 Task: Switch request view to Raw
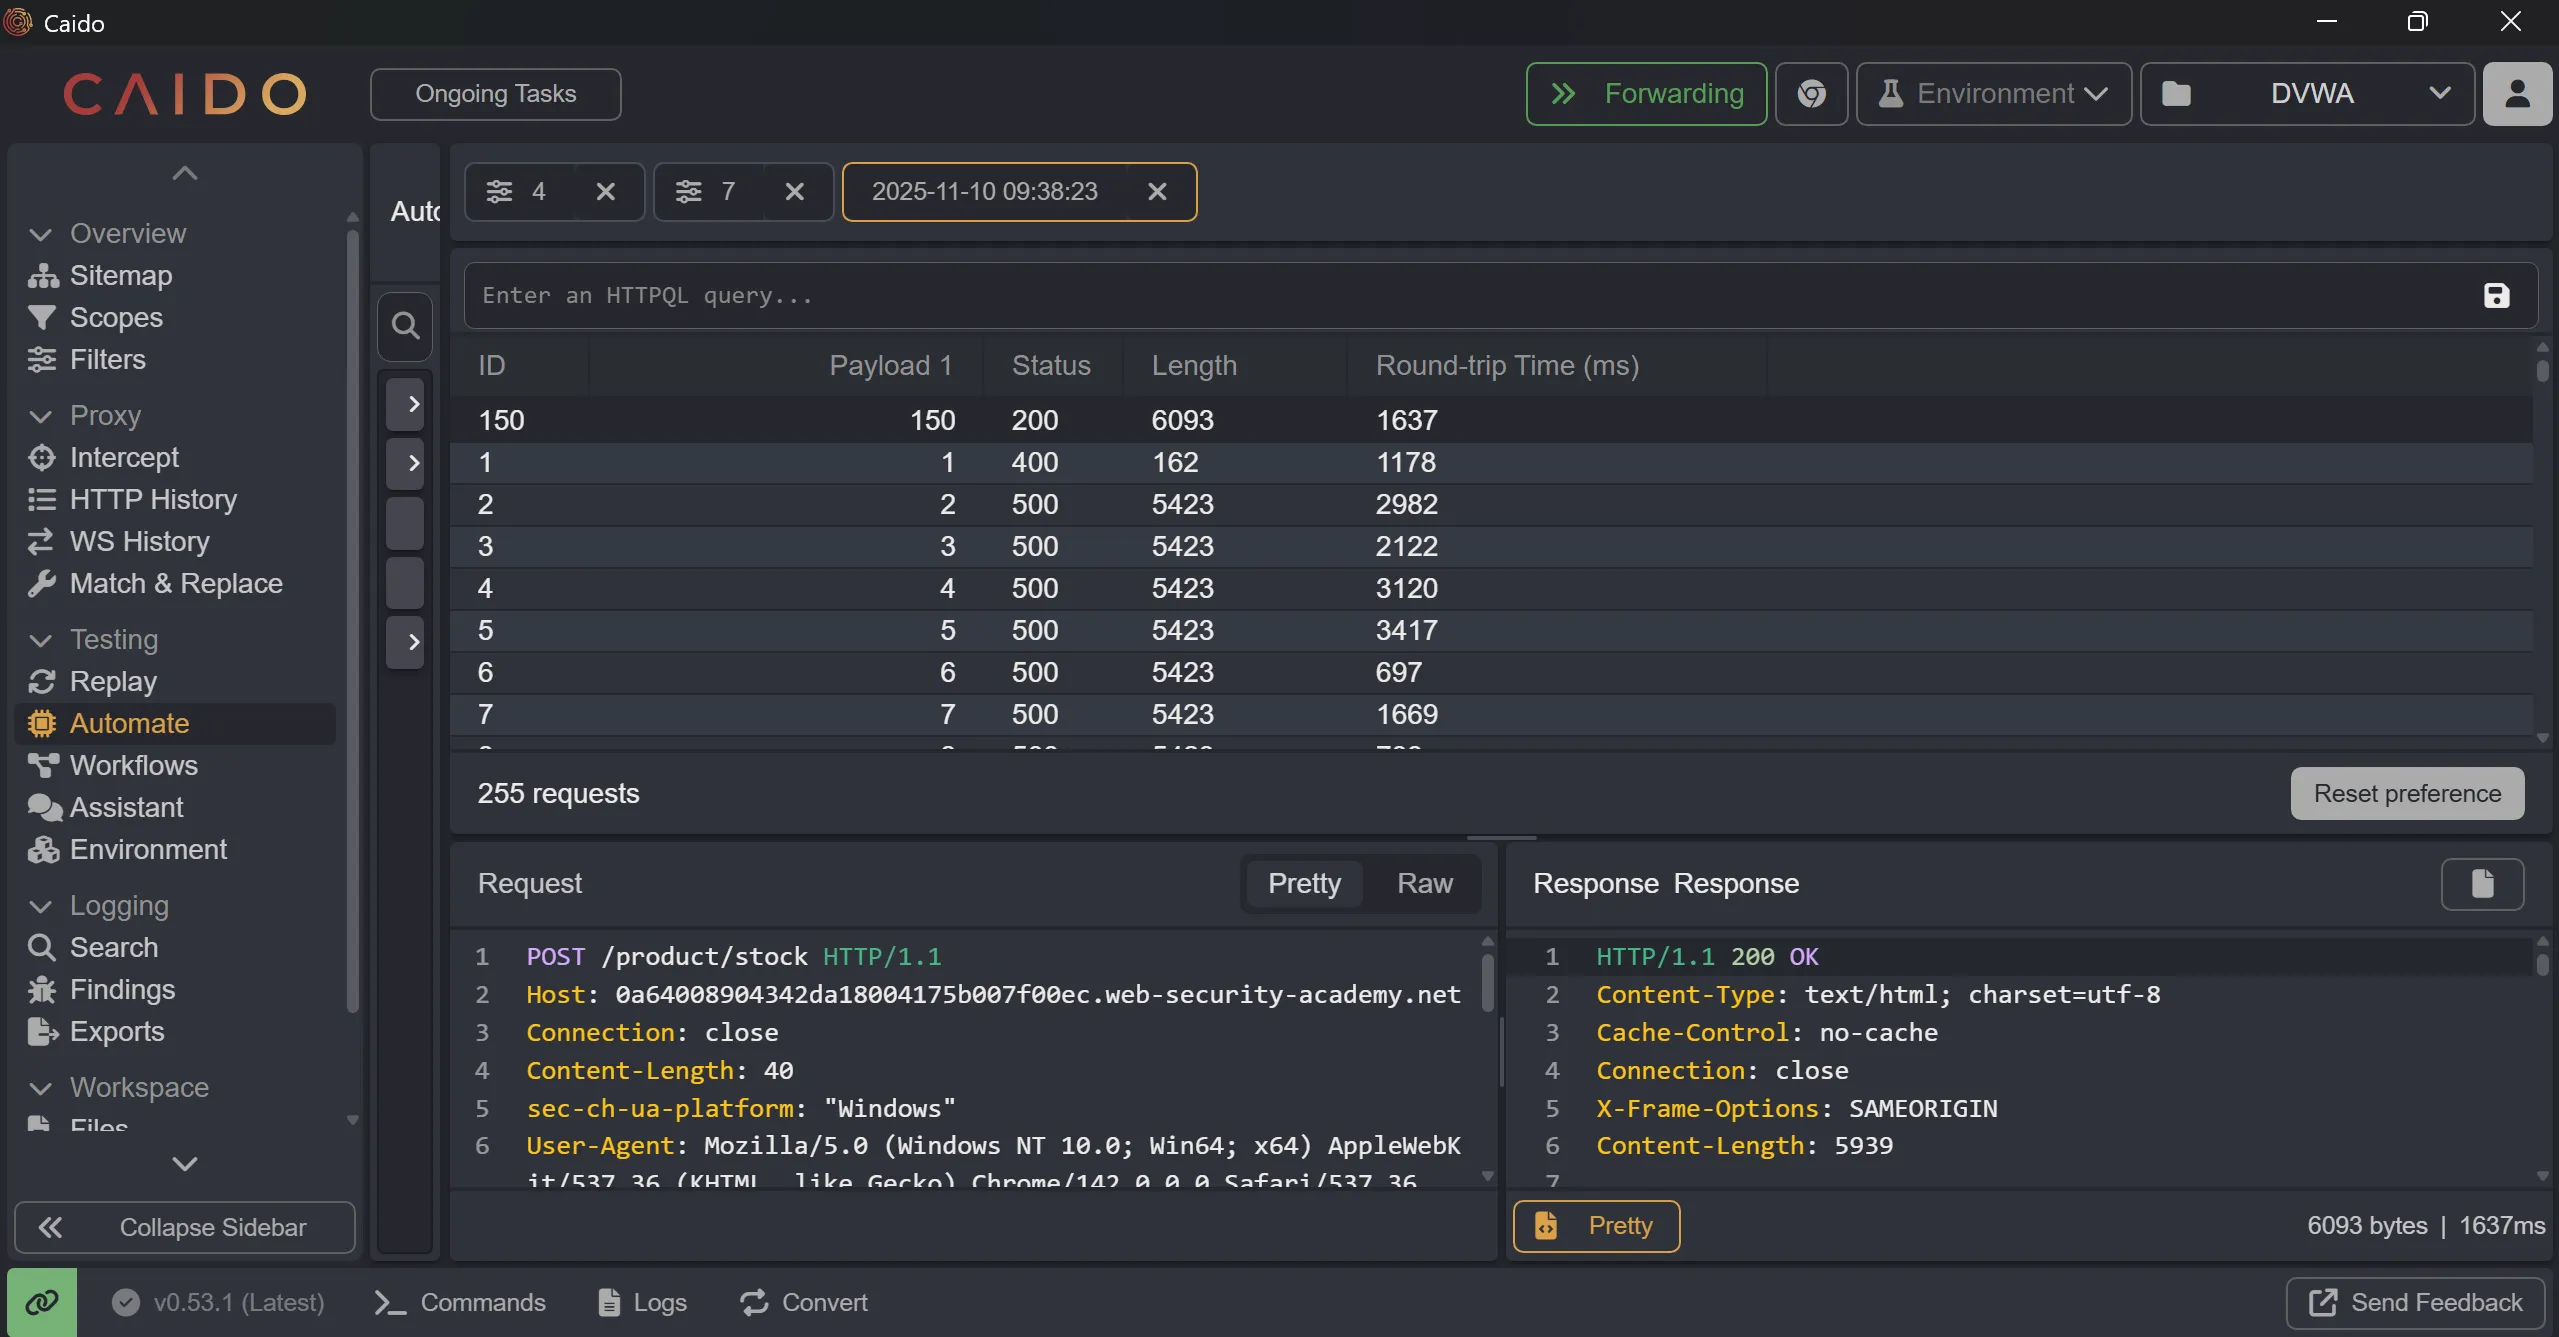(x=1424, y=884)
